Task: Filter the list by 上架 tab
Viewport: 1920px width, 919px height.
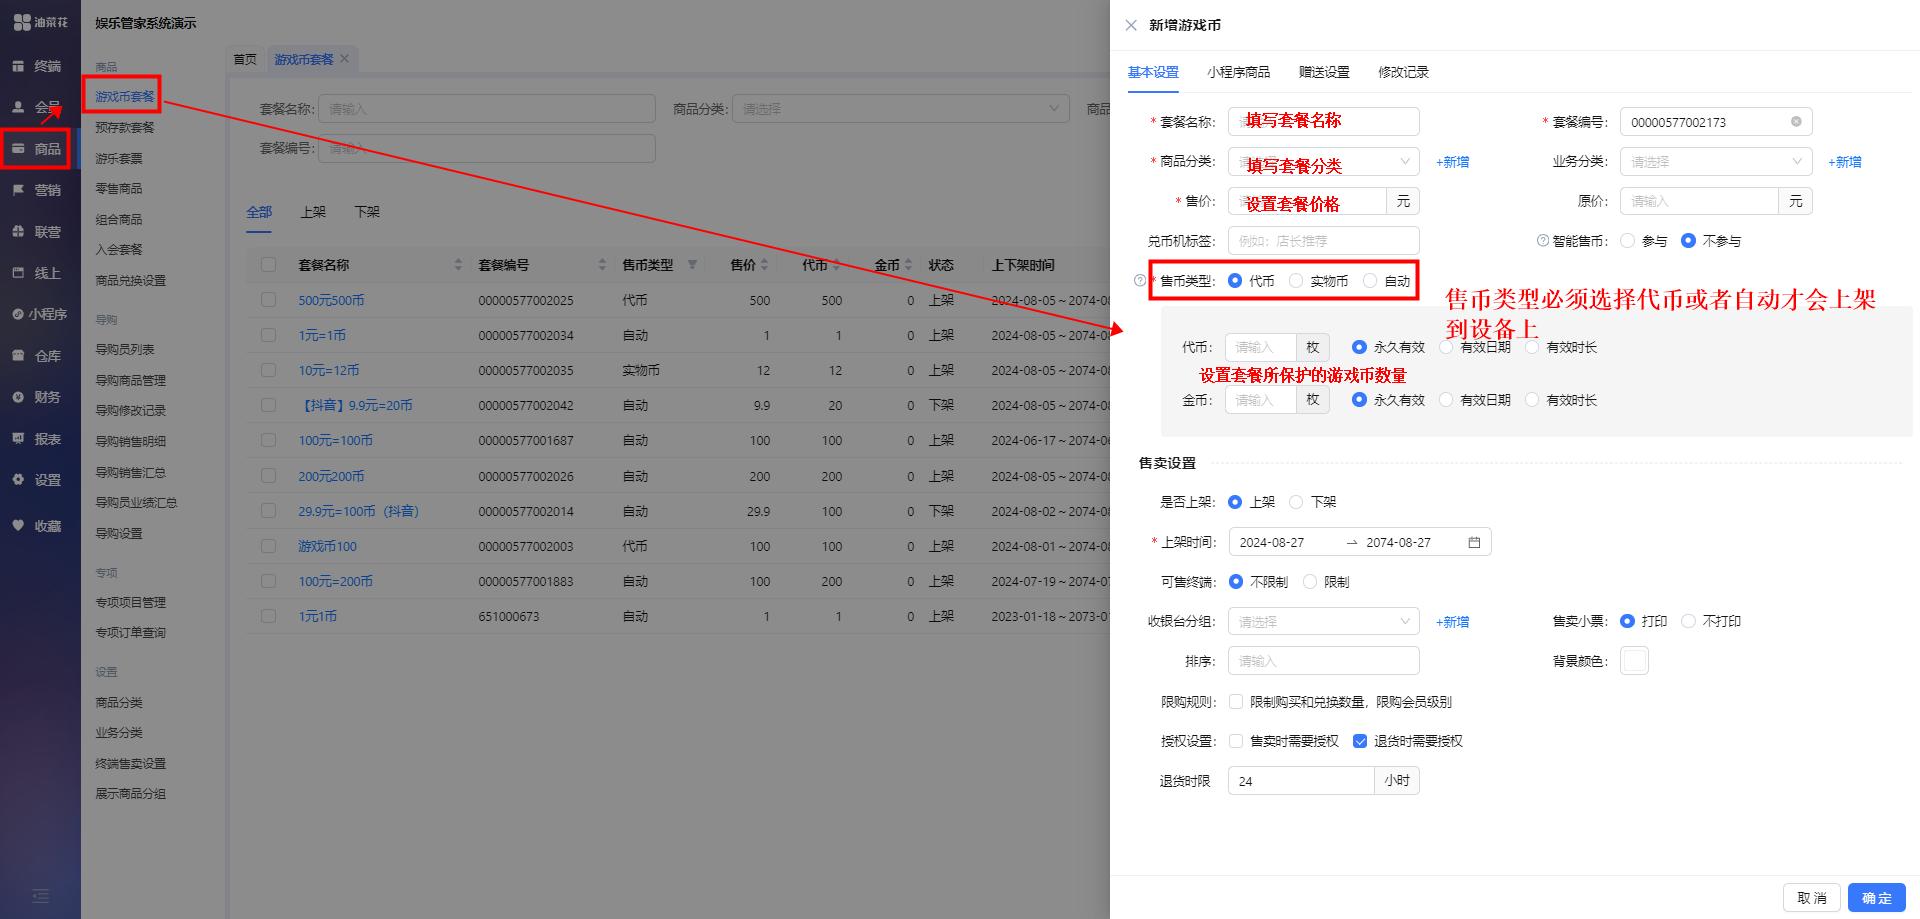Action: [313, 212]
